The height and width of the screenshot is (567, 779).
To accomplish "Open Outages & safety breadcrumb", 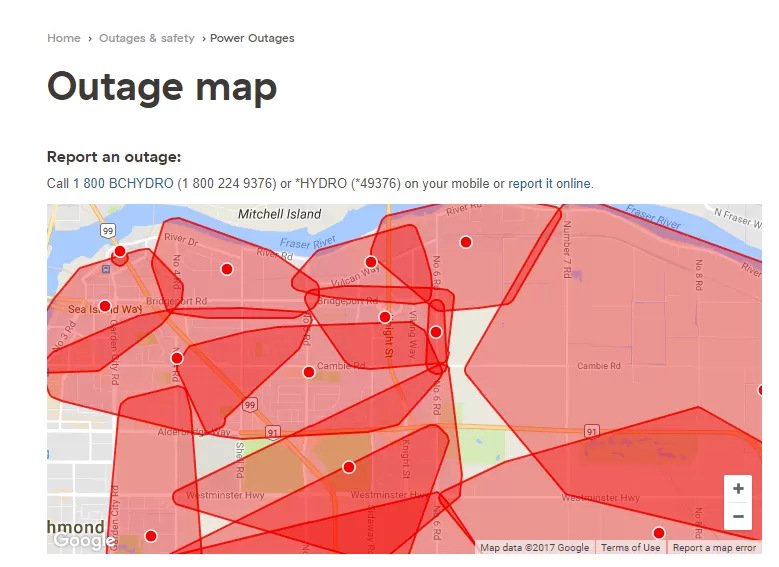I will tap(147, 38).
